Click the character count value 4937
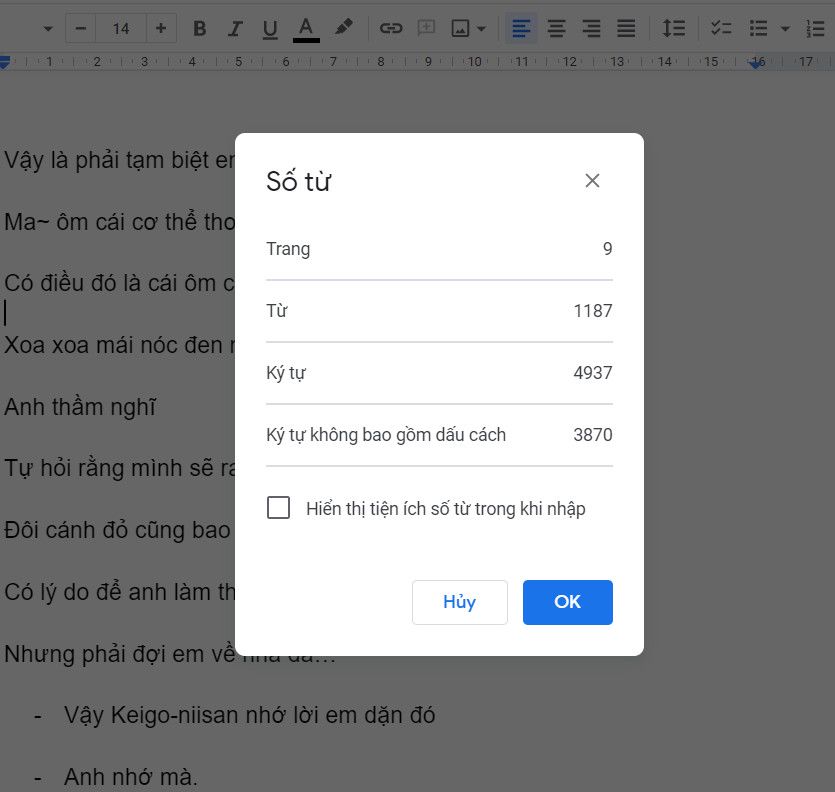 (x=593, y=373)
